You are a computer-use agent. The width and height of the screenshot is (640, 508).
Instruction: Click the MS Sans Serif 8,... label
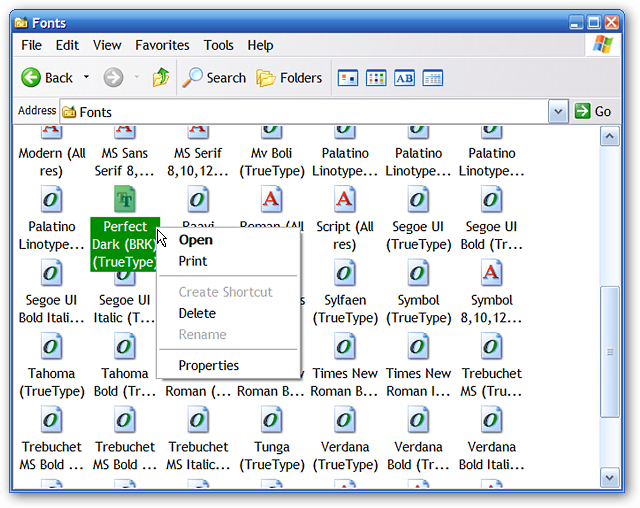click(x=124, y=162)
